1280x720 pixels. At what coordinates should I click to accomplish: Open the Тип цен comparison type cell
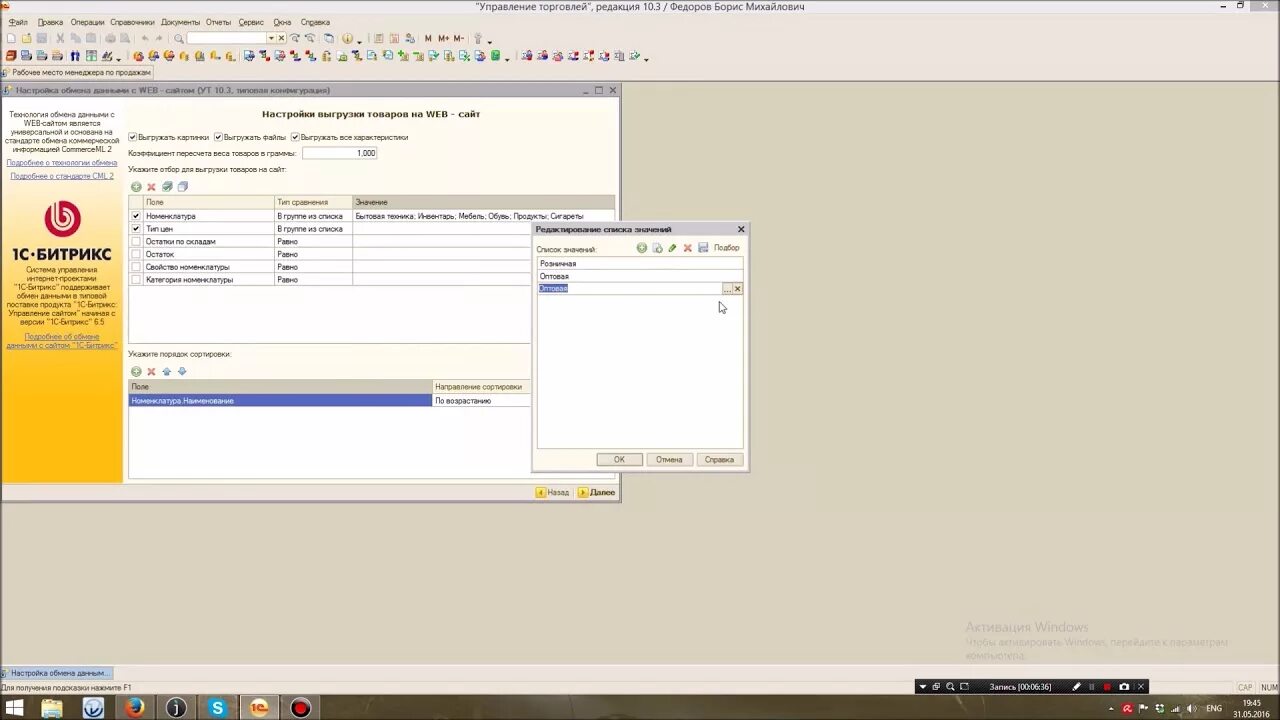click(313, 229)
